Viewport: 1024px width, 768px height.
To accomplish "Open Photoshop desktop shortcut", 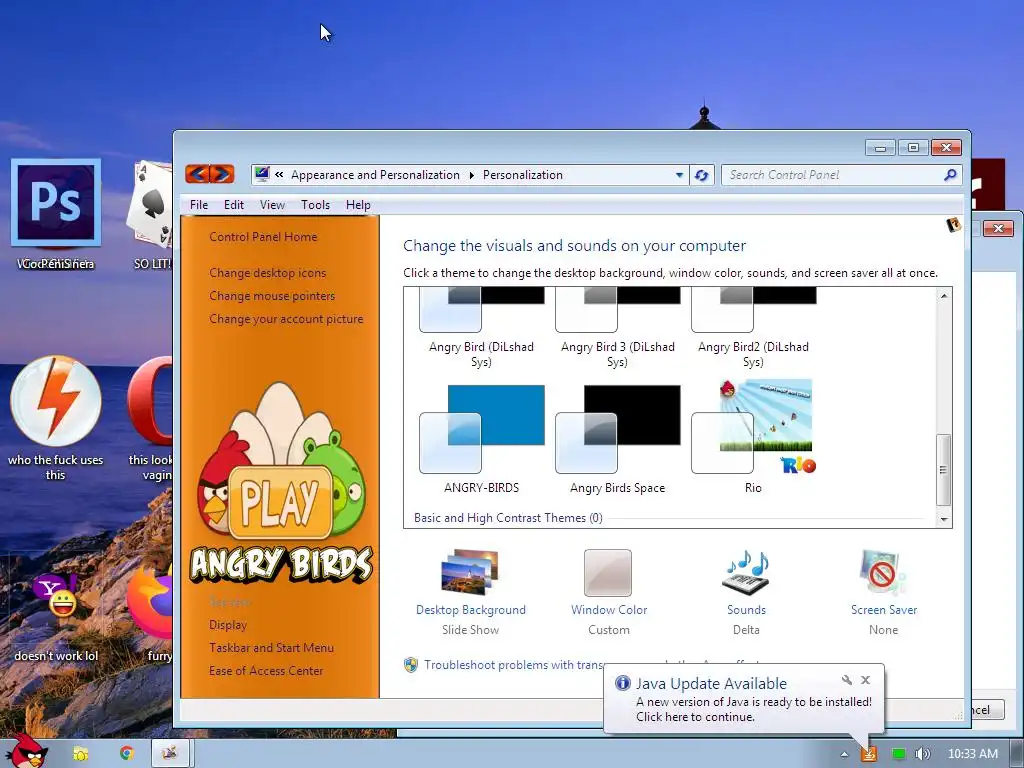I will pyautogui.click(x=56, y=202).
